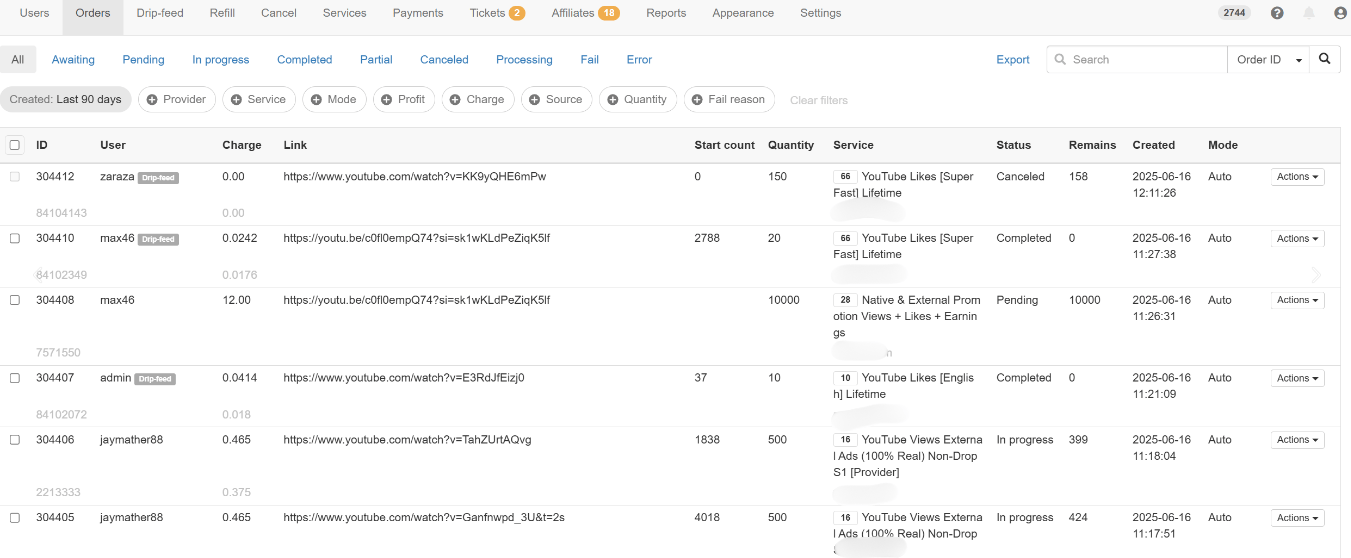The width and height of the screenshot is (1351, 558).
Task: Add the Fail reason filter
Action: click(x=728, y=99)
